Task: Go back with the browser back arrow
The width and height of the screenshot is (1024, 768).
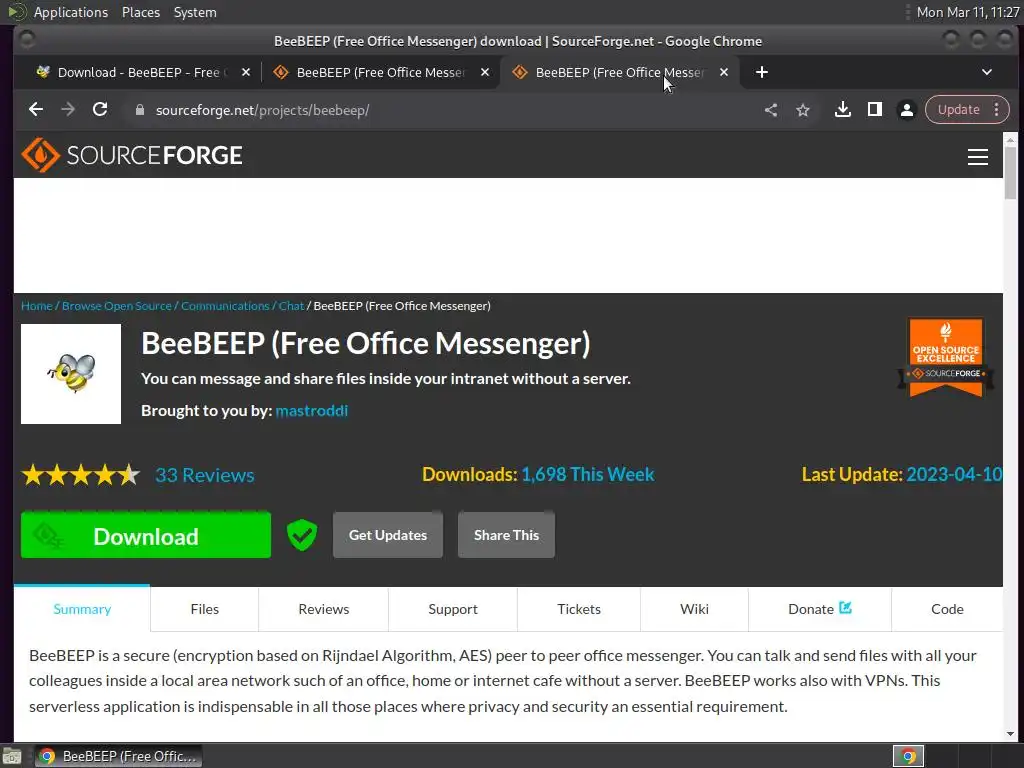Action: click(x=36, y=110)
